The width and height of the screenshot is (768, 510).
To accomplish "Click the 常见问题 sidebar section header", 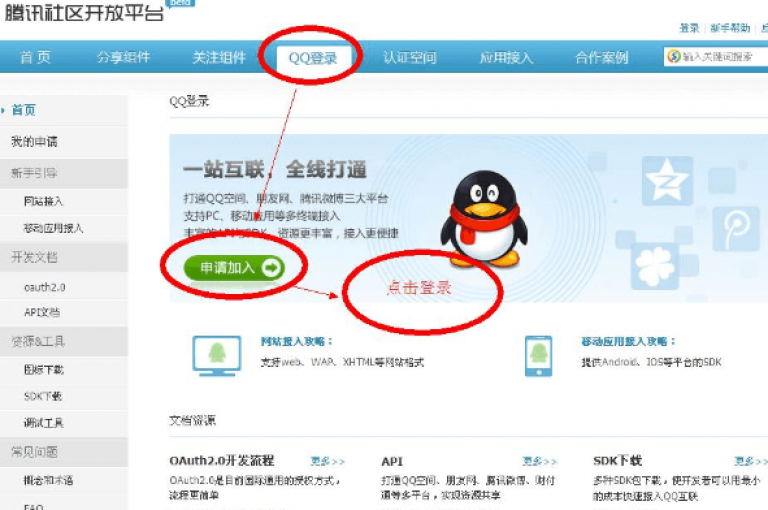I will 64,452.
